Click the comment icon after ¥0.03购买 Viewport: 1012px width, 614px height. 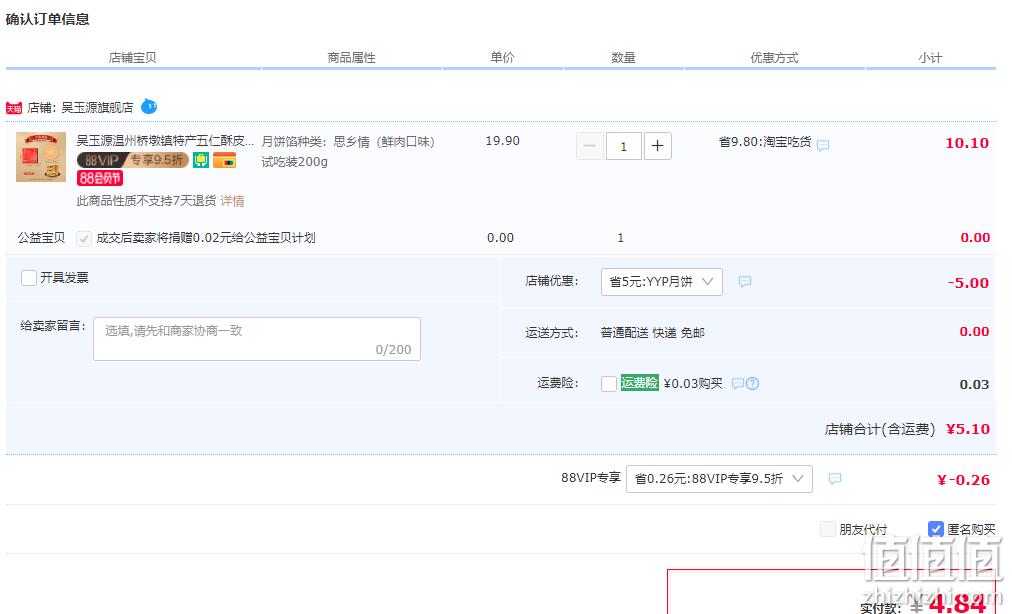pyautogui.click(x=738, y=384)
